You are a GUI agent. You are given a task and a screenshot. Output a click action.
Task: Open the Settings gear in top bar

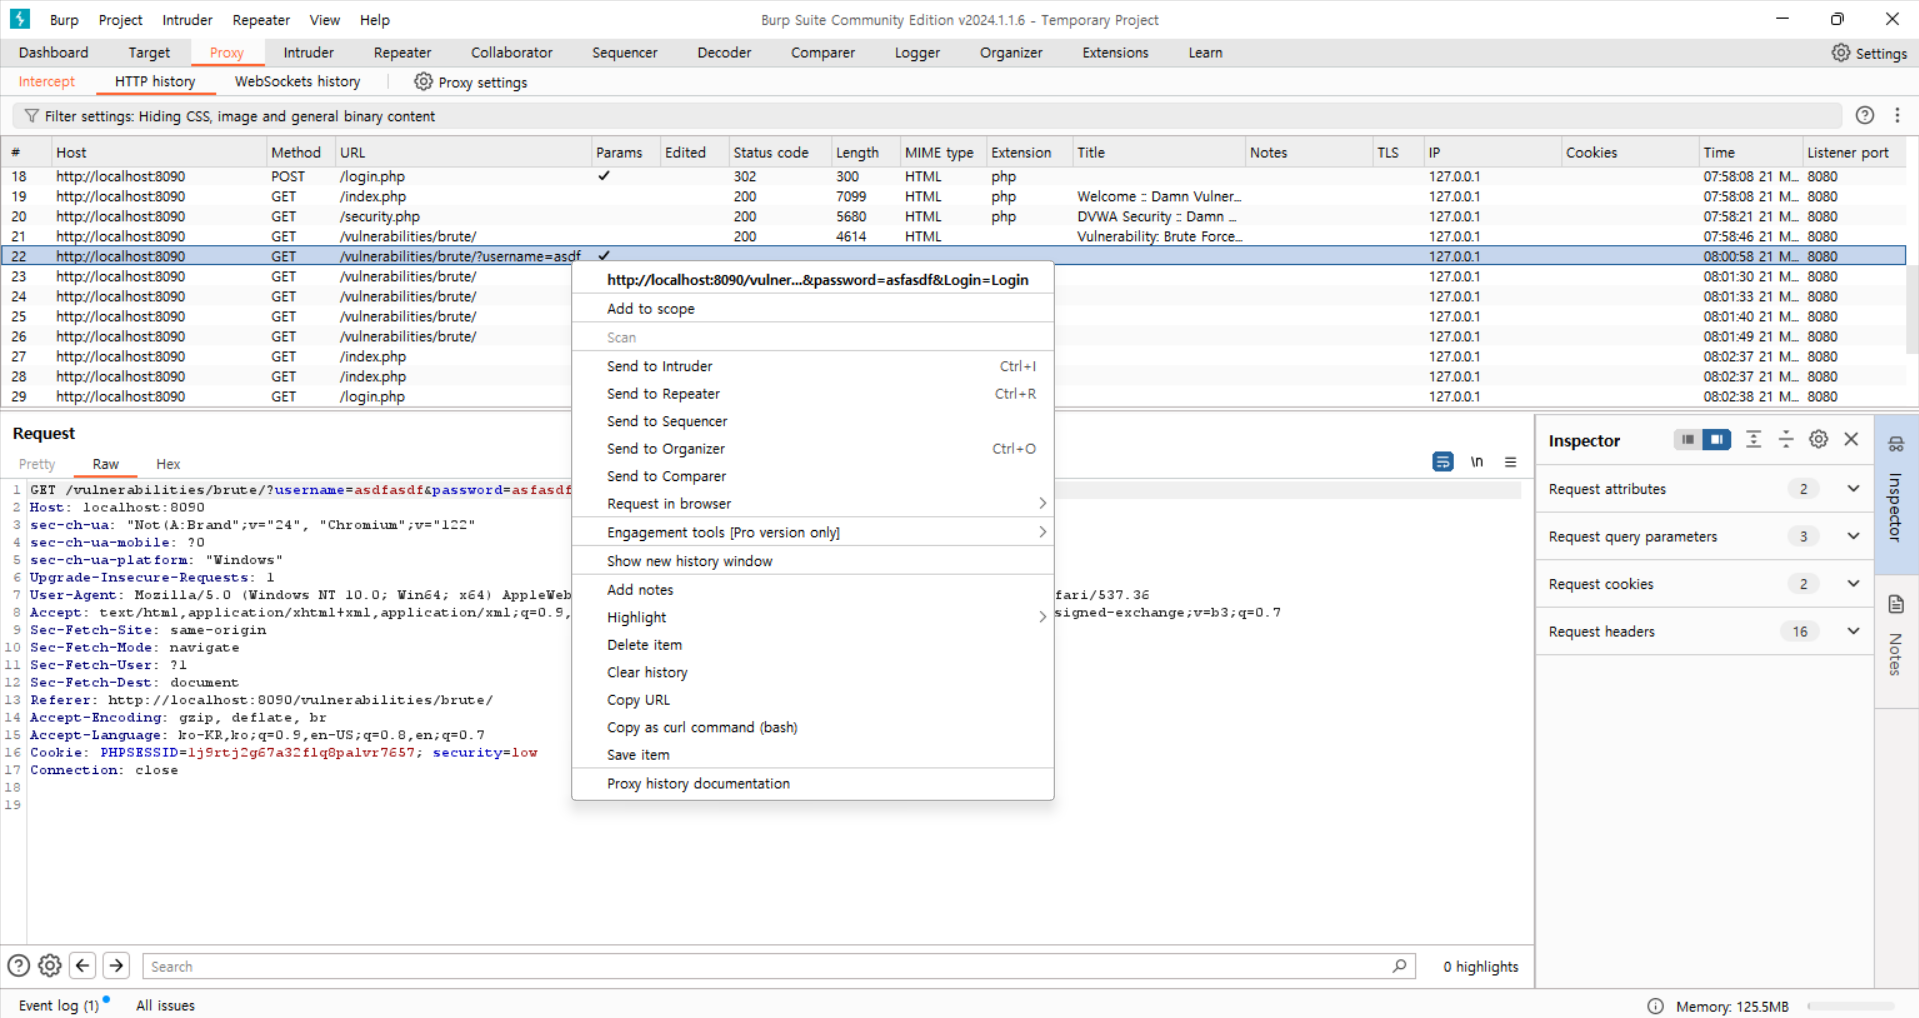coord(1868,53)
